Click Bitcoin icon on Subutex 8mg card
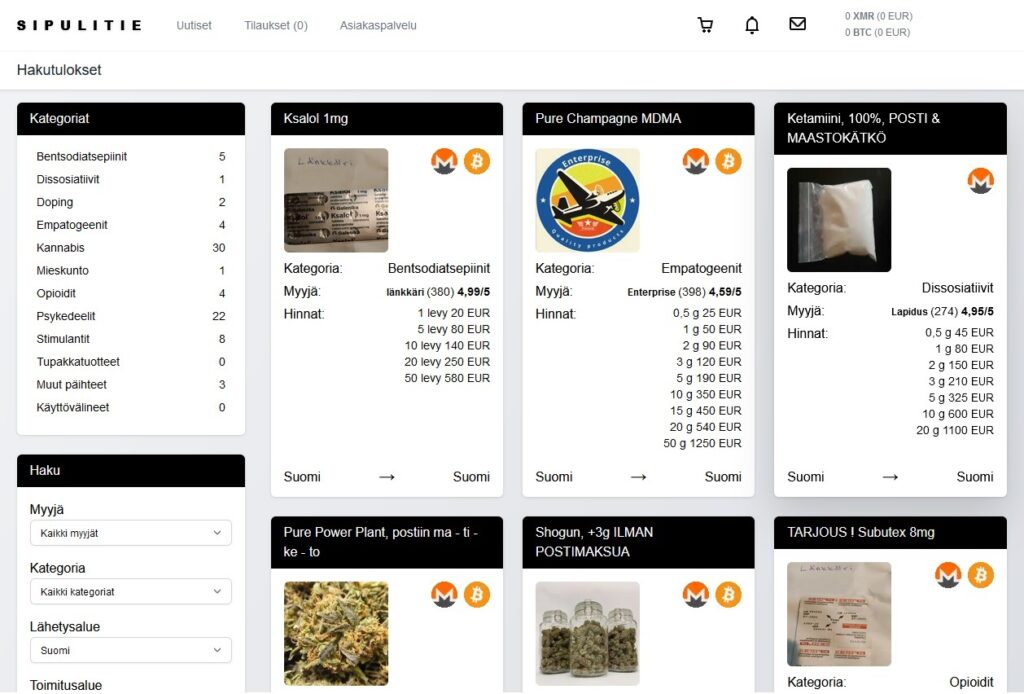Screen dimensions: 1024x694 click(x=980, y=575)
